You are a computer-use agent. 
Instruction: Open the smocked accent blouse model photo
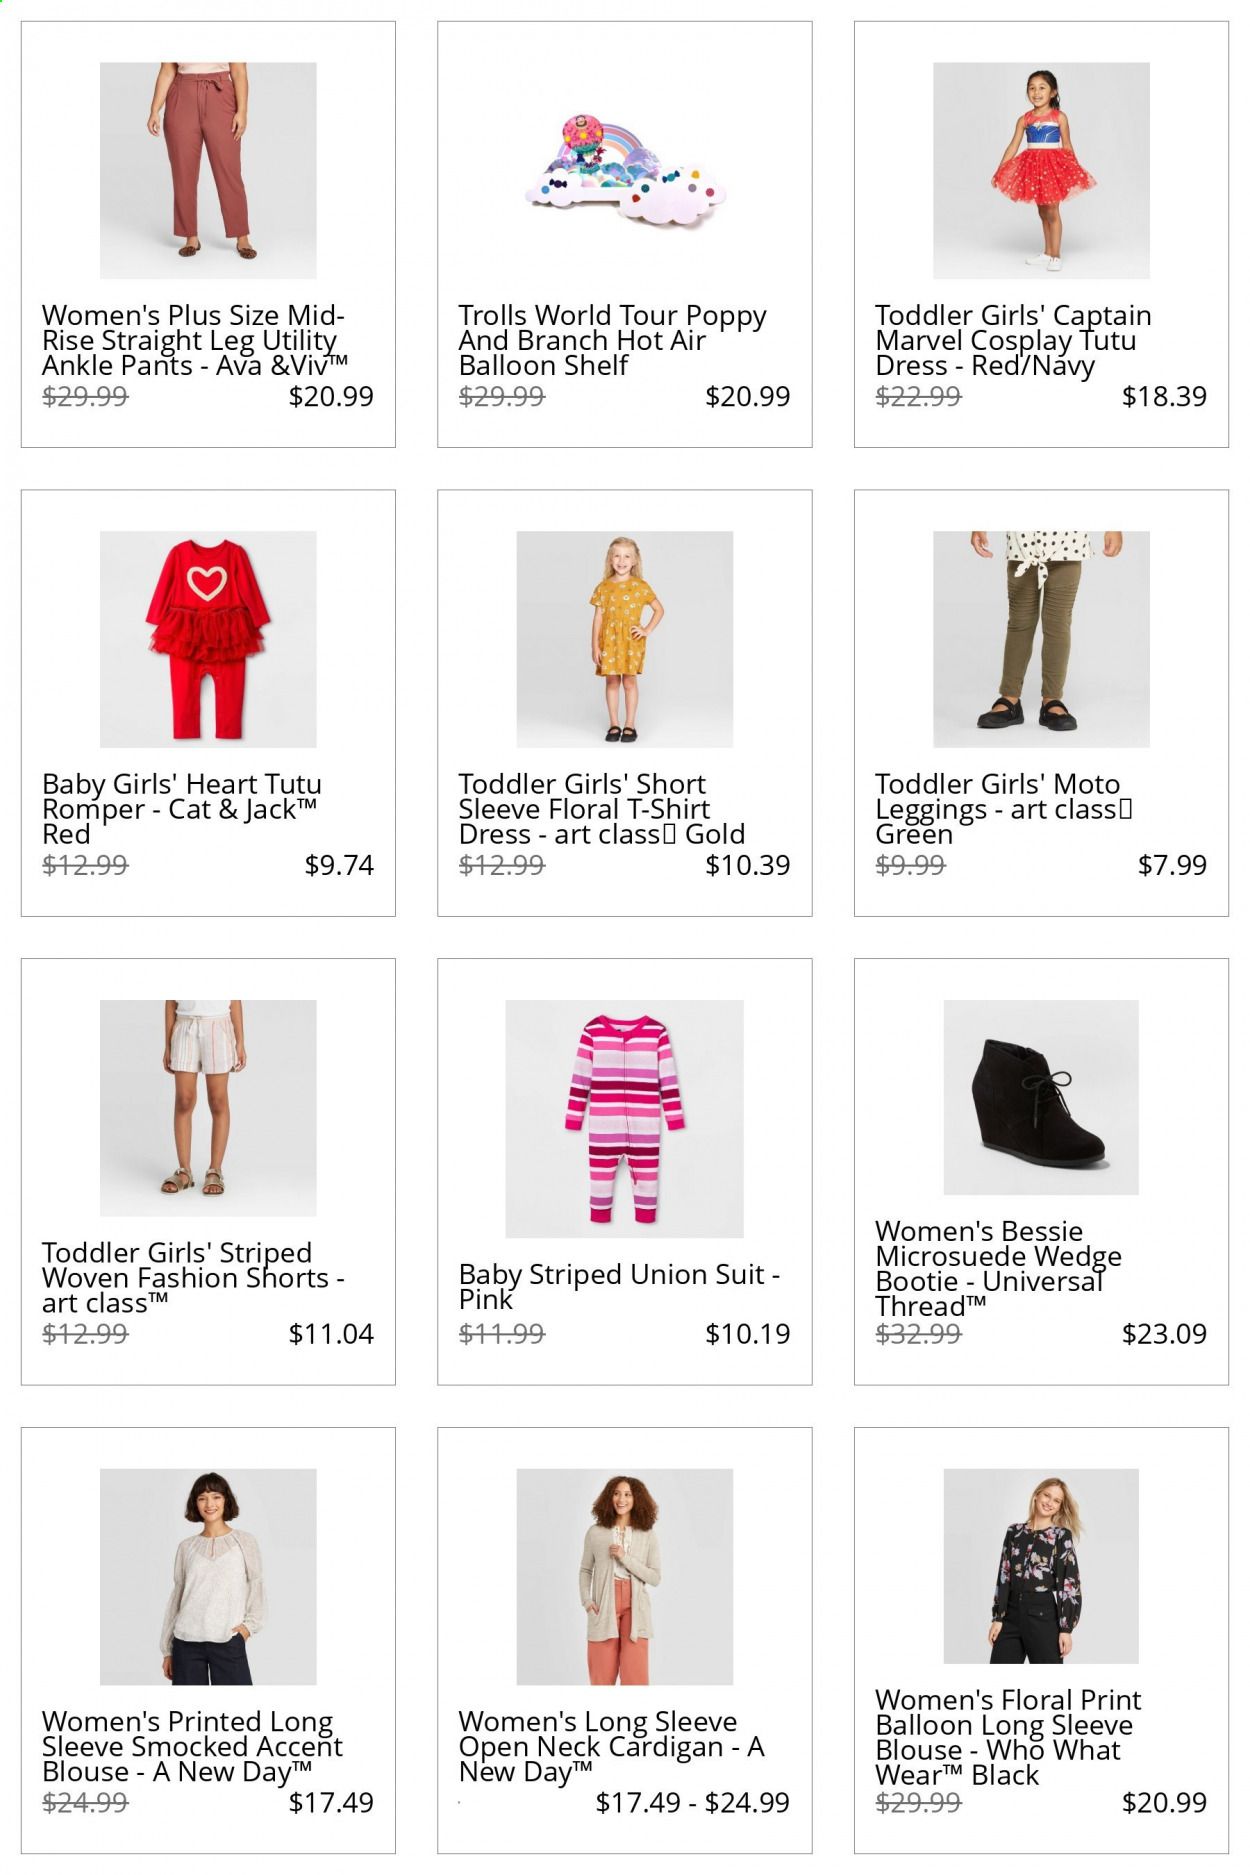click(208, 1577)
